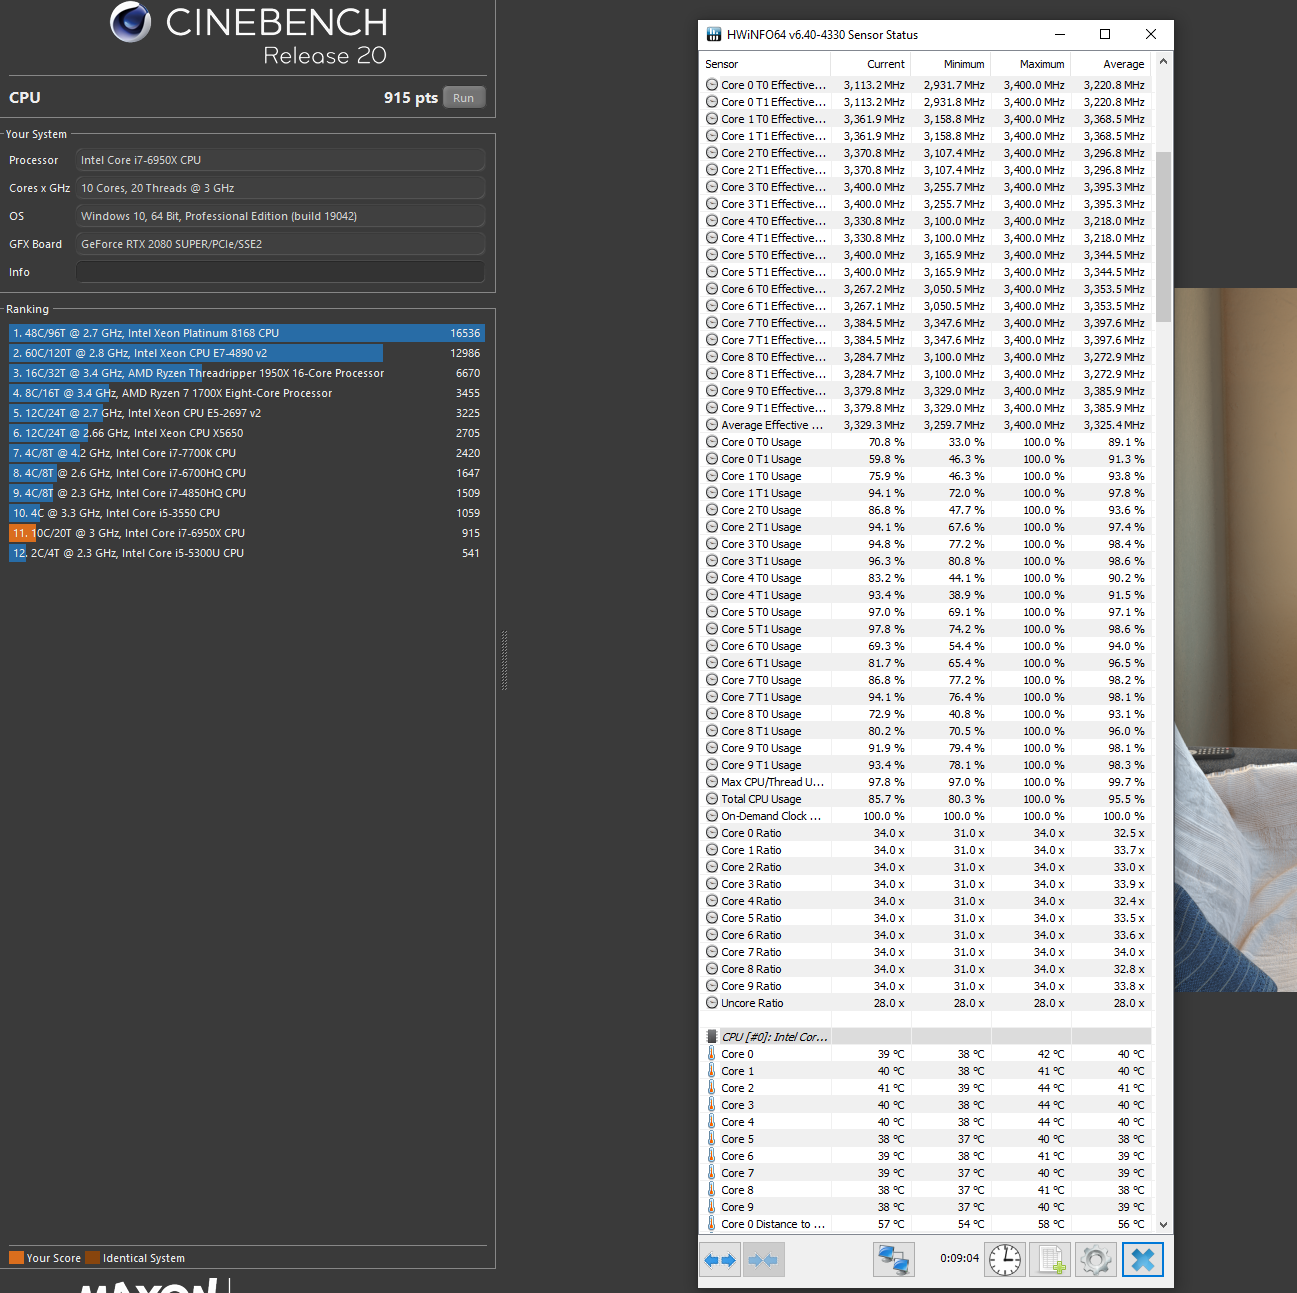
Task: Click the Core 5 temperature thermometer icon
Action: 712,1139
